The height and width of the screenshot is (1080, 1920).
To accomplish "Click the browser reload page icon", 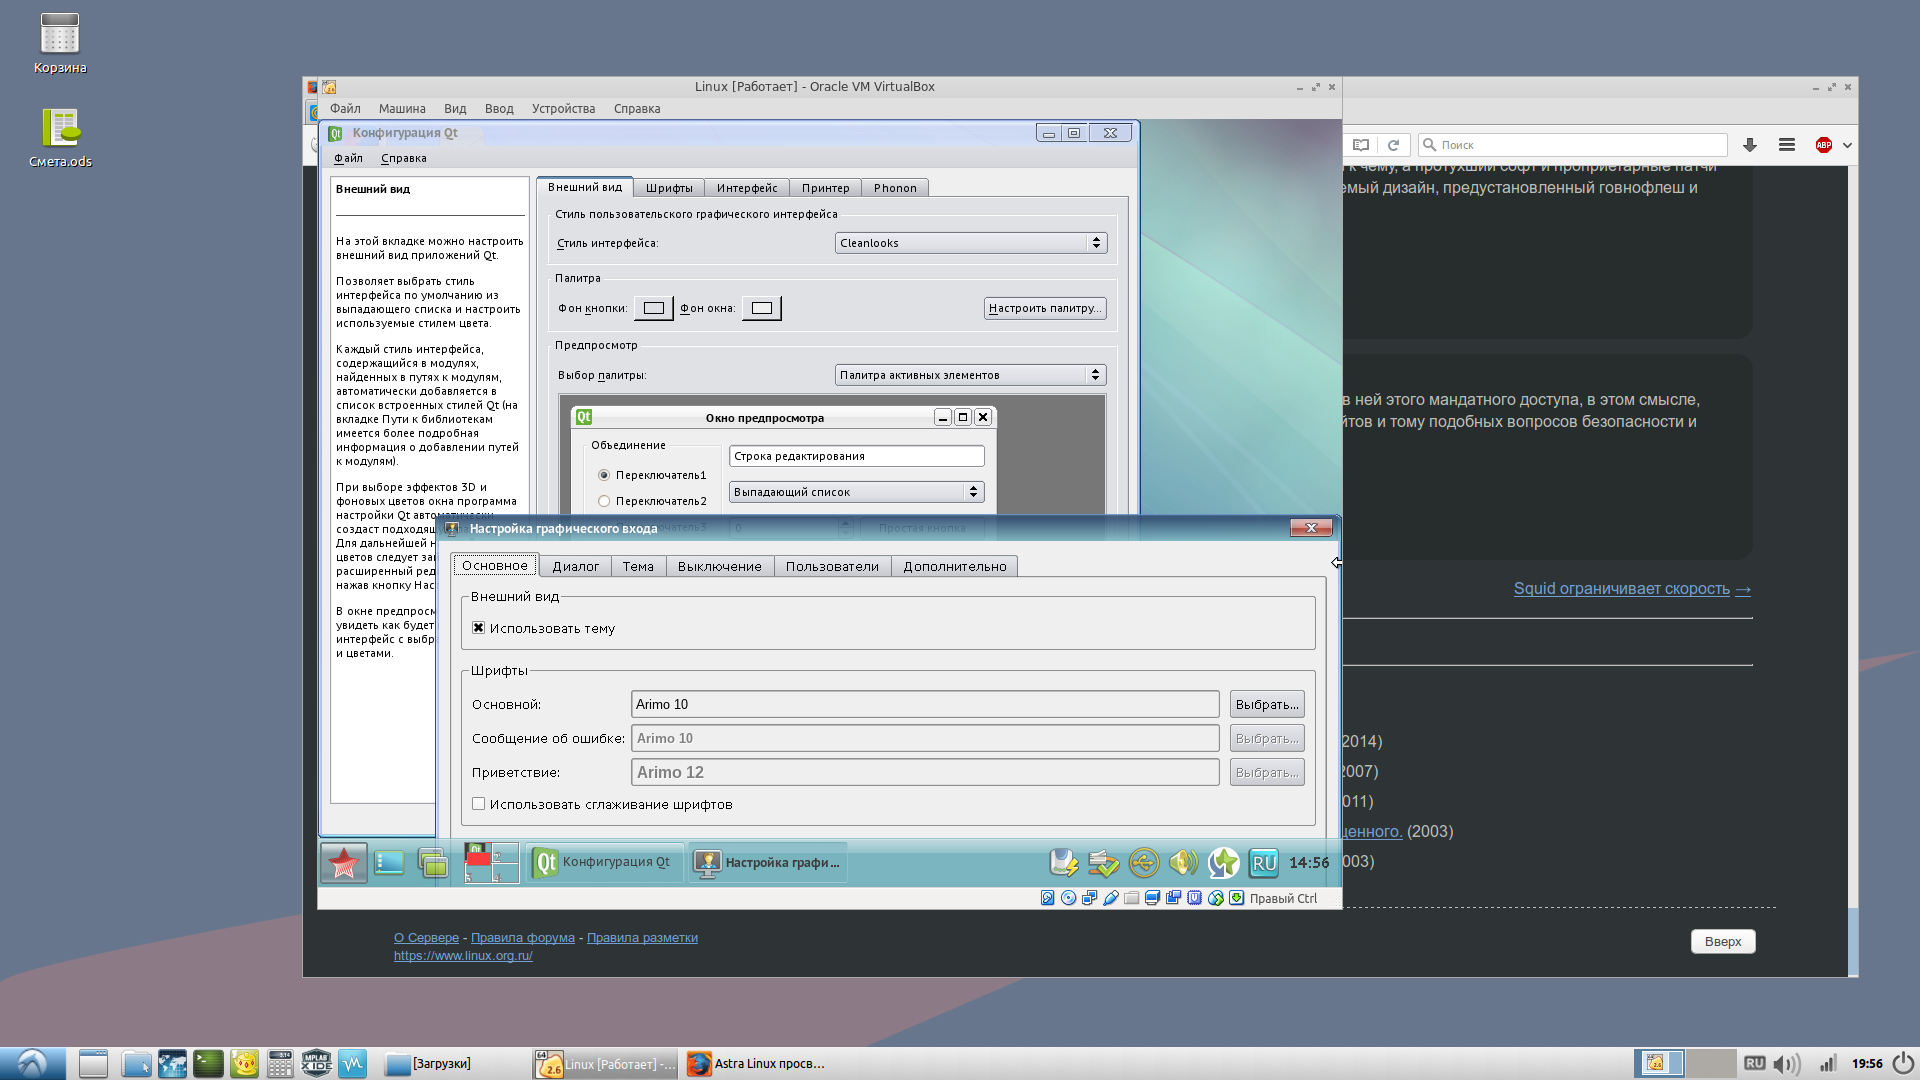I will click(1393, 145).
